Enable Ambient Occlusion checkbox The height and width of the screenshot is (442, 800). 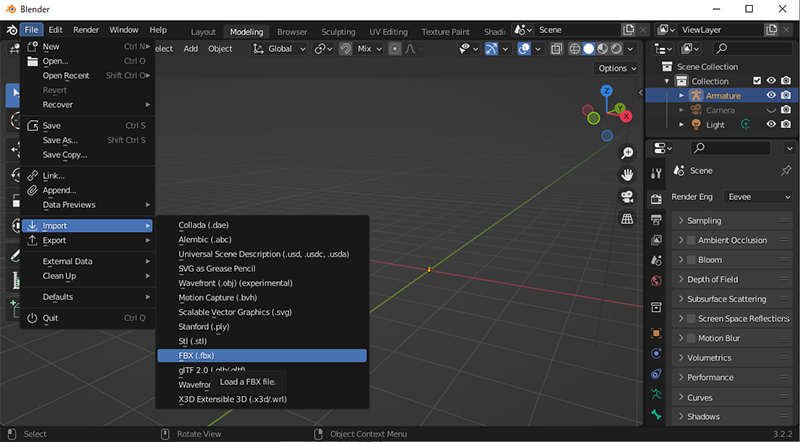690,240
